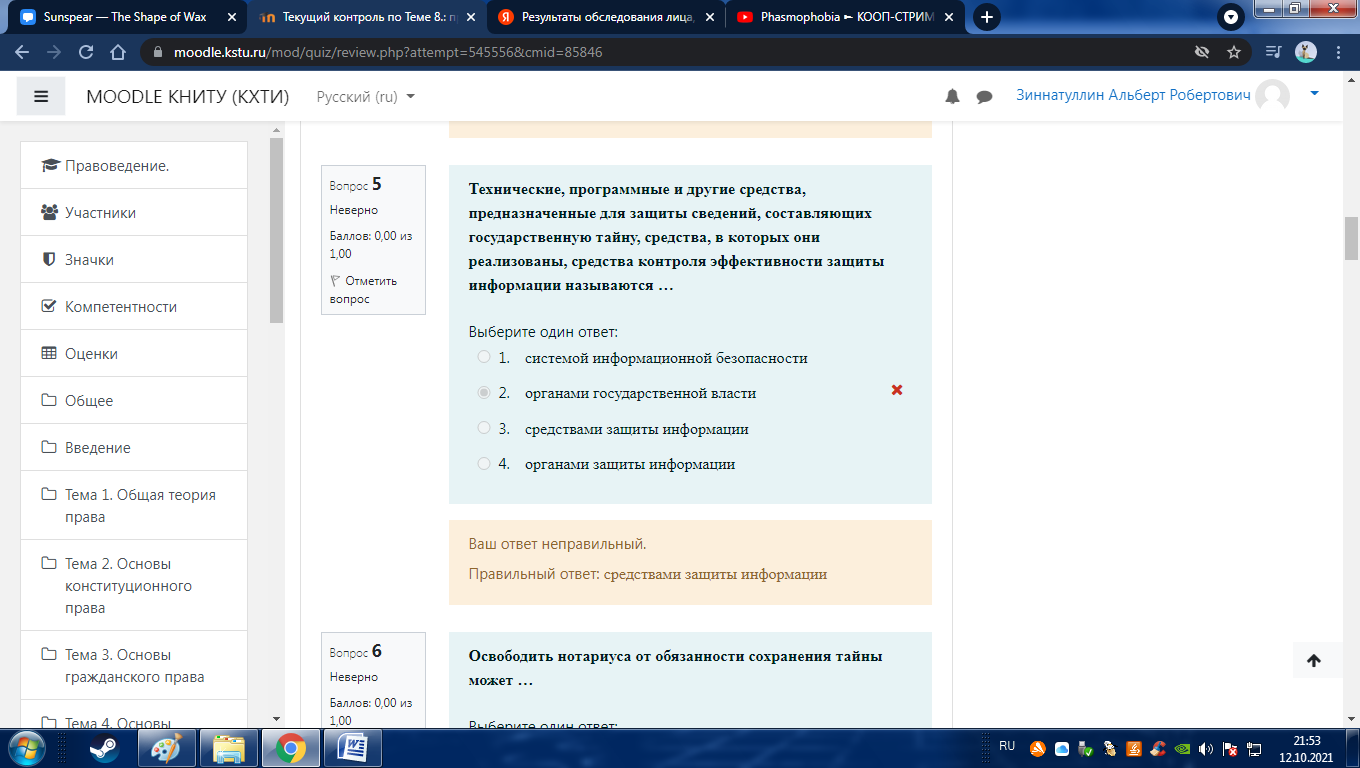Reload the current page
This screenshot has height=768, width=1360.
pyautogui.click(x=86, y=52)
